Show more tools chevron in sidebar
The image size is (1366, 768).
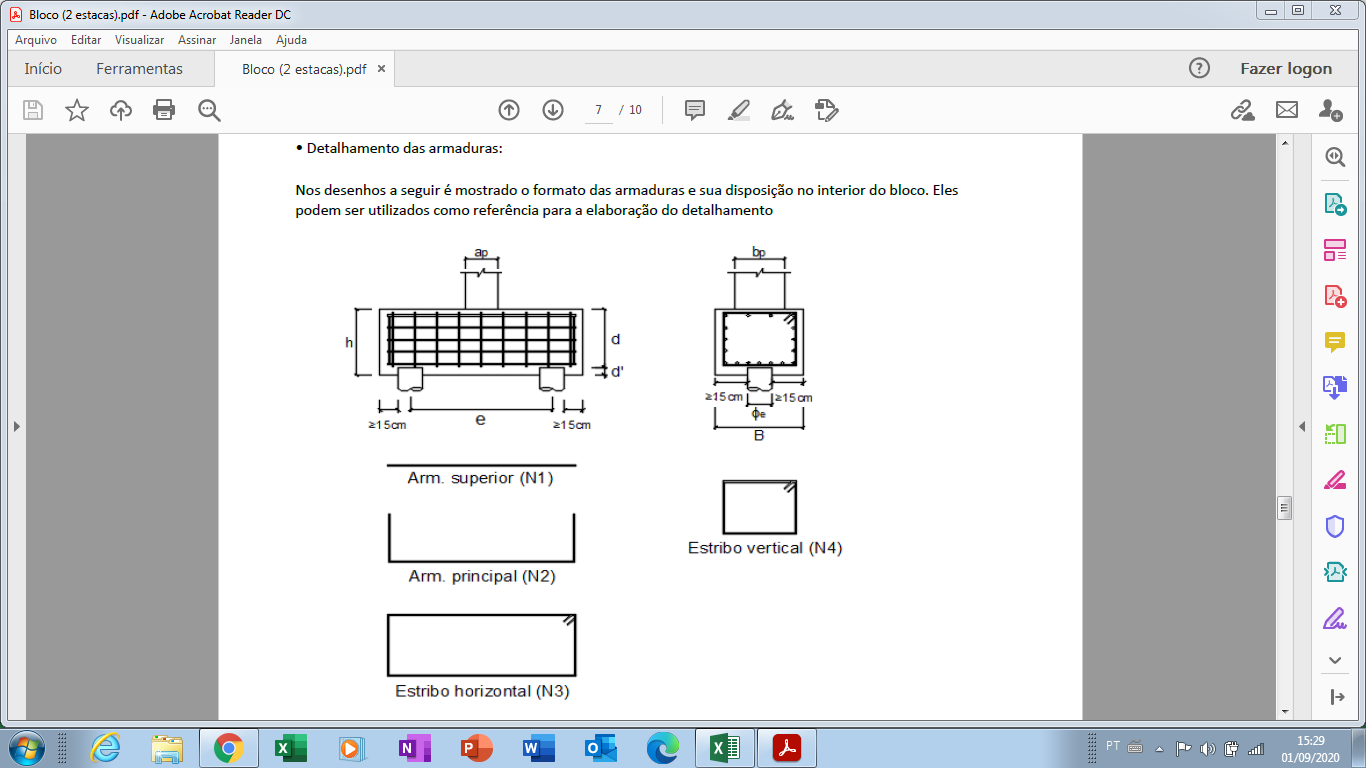click(1335, 660)
